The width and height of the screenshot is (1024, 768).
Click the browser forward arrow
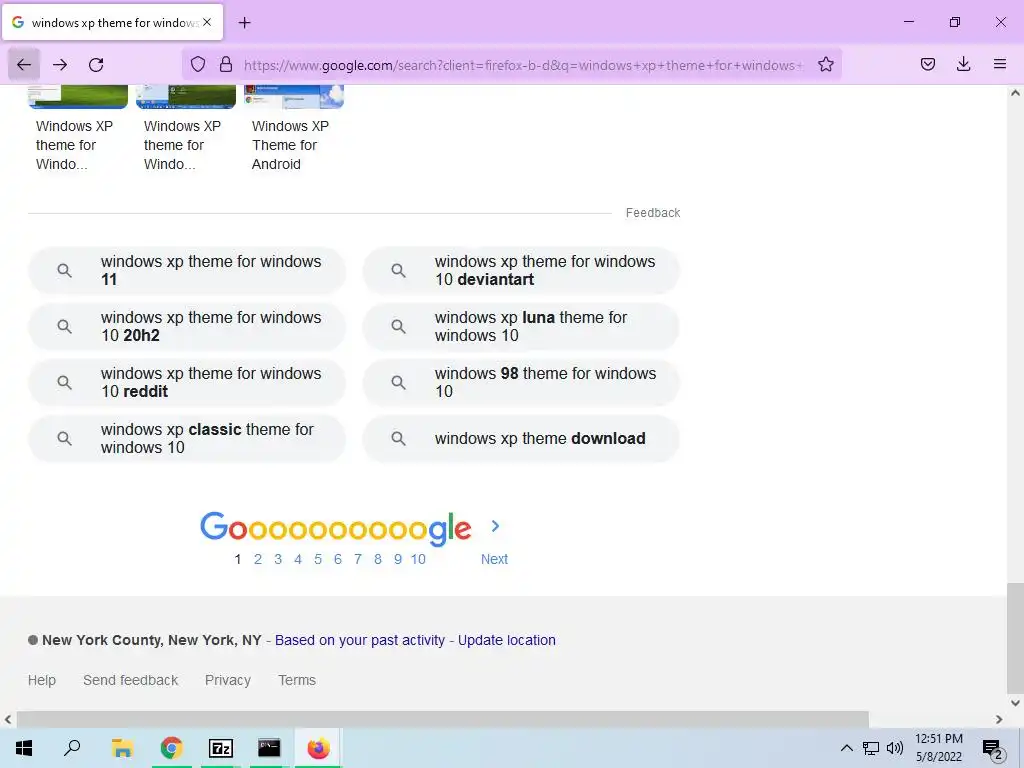click(60, 65)
